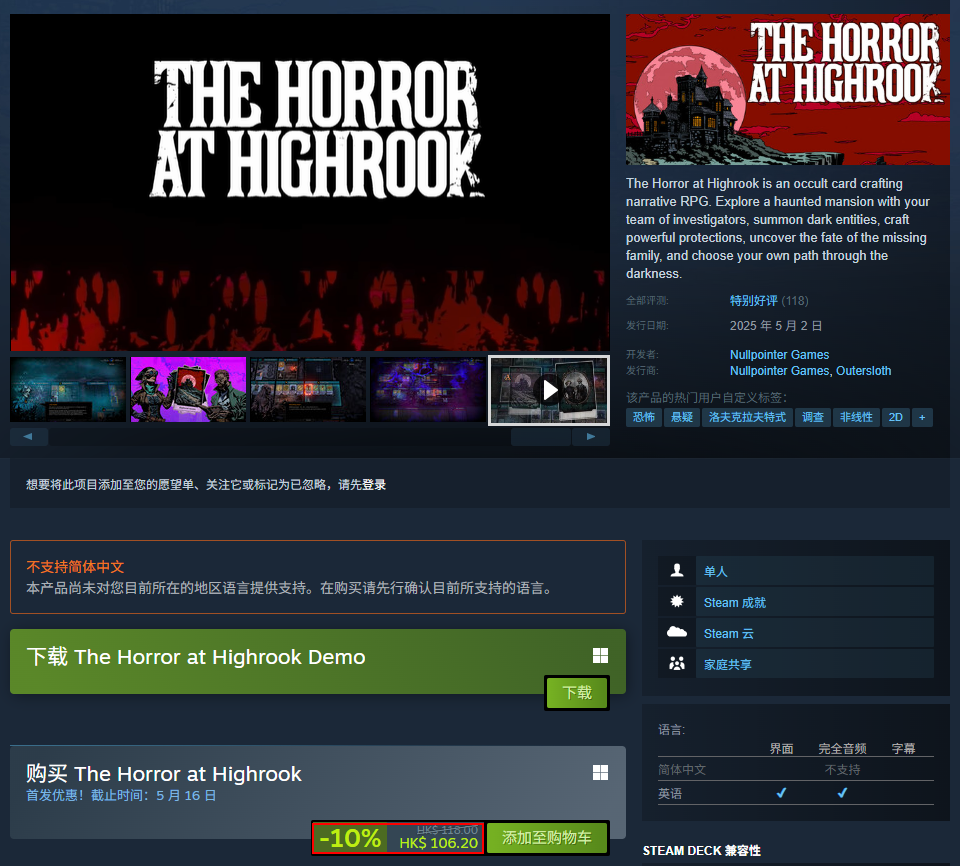Open the Outersloth publisher link
Image resolution: width=960 pixels, height=866 pixels.
click(x=863, y=371)
